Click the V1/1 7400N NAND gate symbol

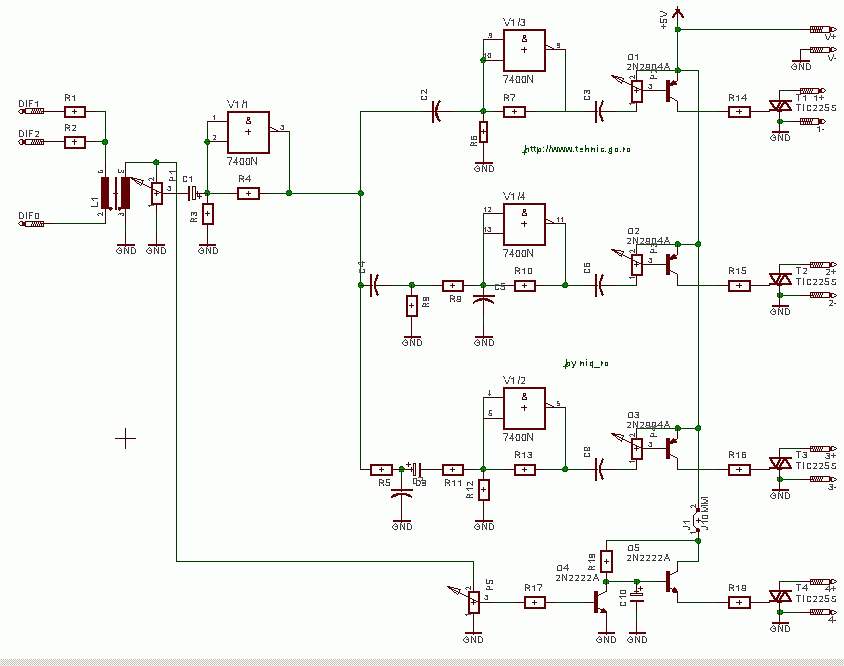pos(248,130)
